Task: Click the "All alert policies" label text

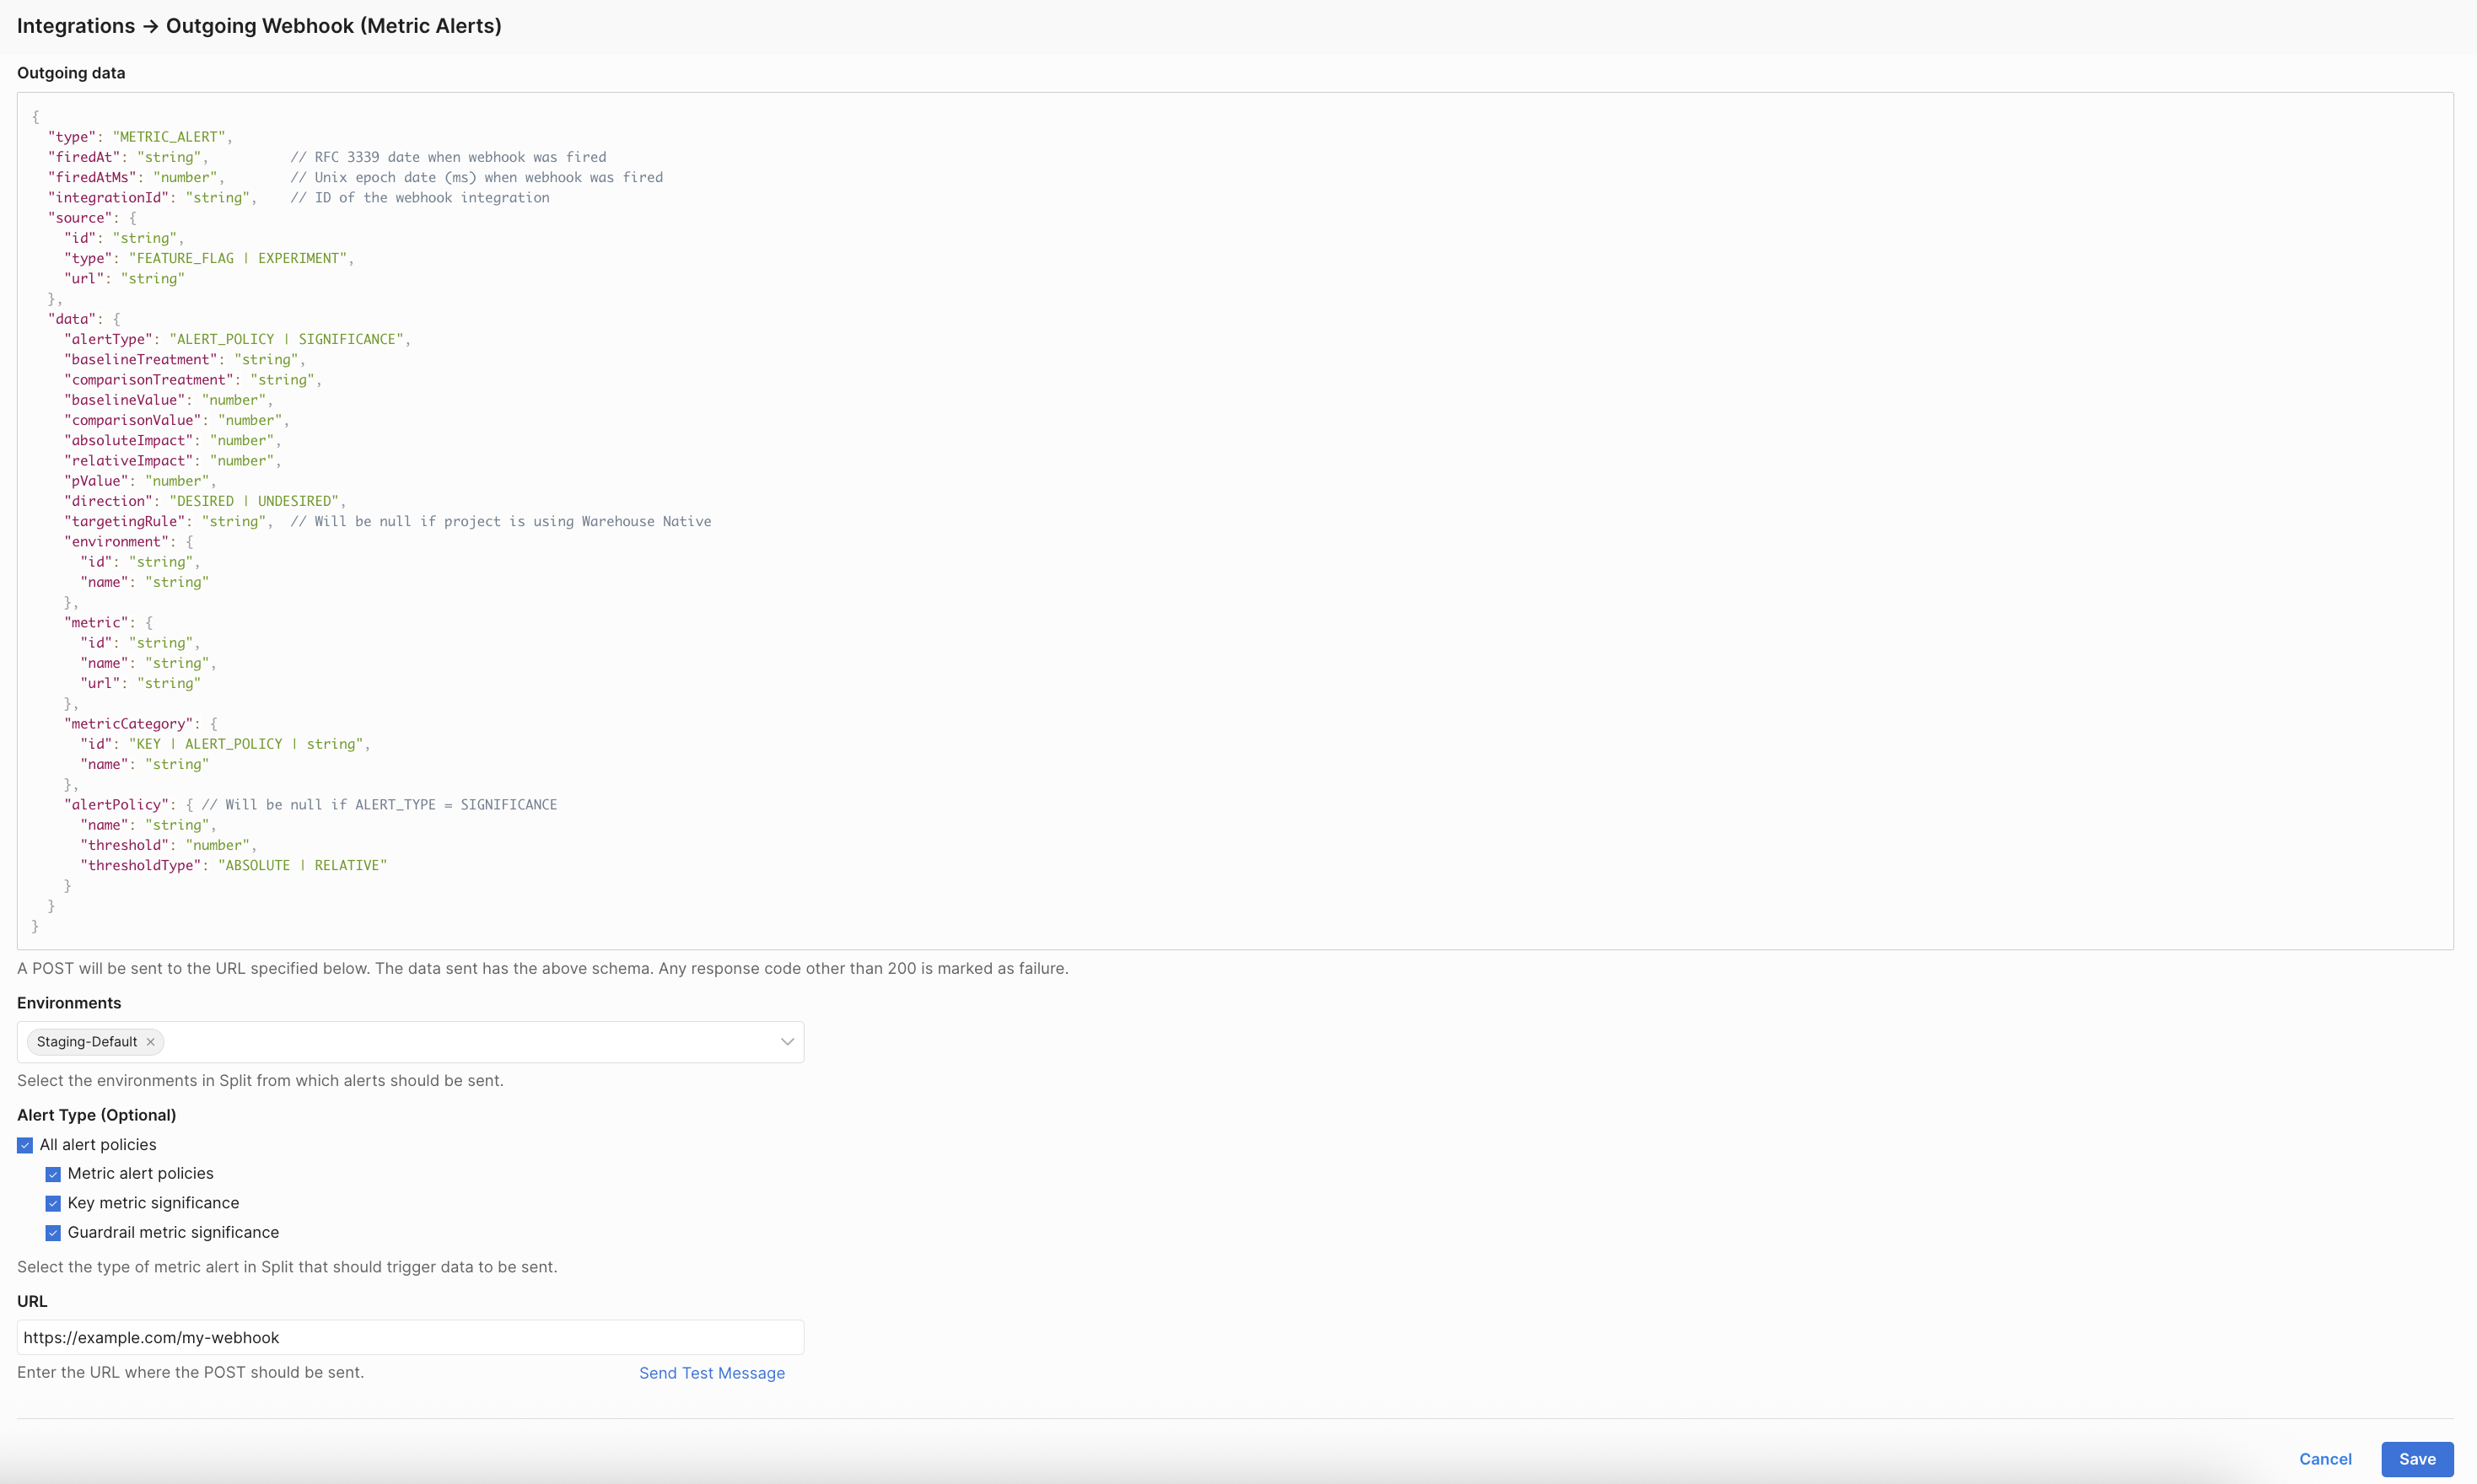Action: [x=98, y=1145]
